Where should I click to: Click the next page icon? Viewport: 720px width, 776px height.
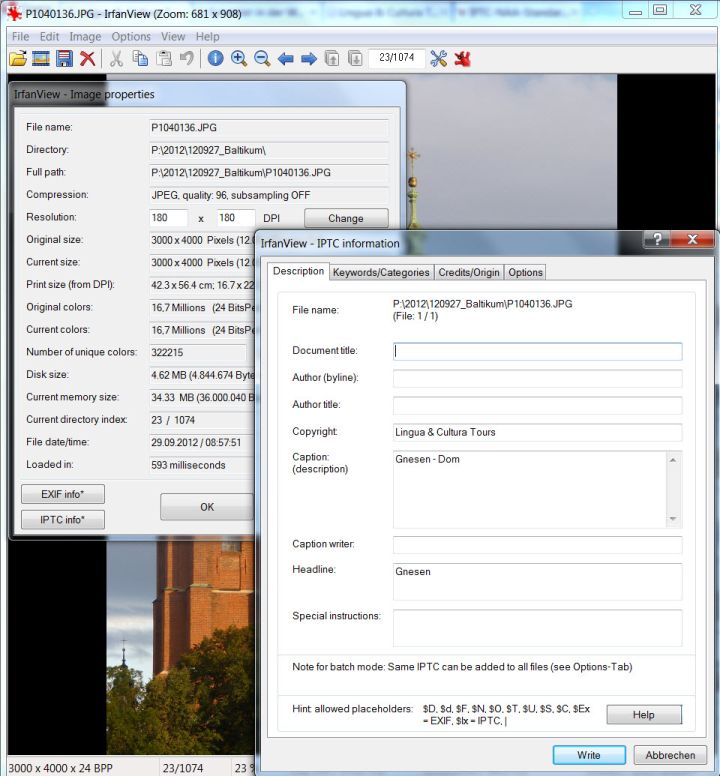(355, 58)
